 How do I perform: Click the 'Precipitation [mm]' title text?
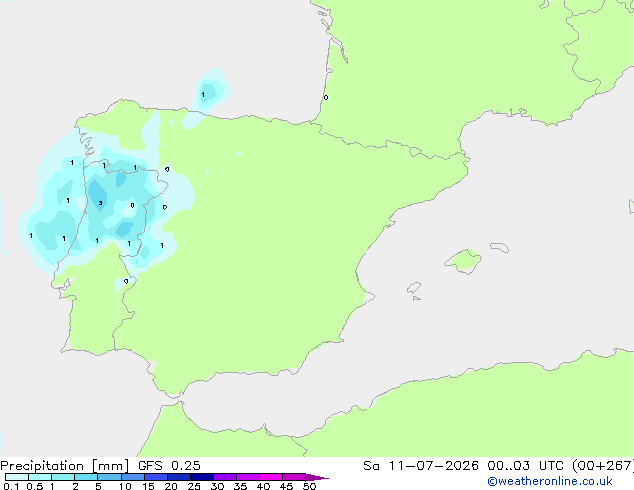point(64,466)
